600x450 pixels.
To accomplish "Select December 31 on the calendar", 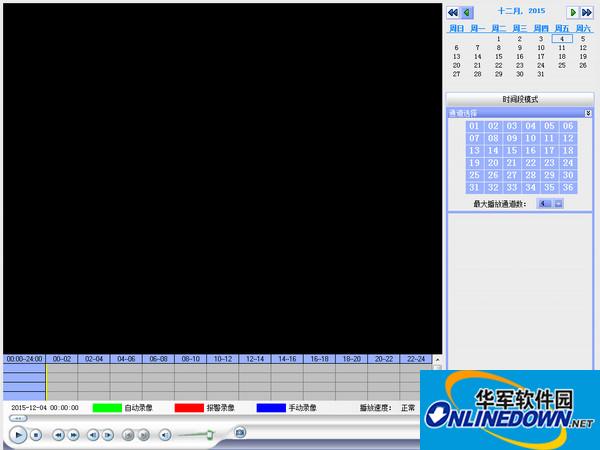I will (x=541, y=74).
